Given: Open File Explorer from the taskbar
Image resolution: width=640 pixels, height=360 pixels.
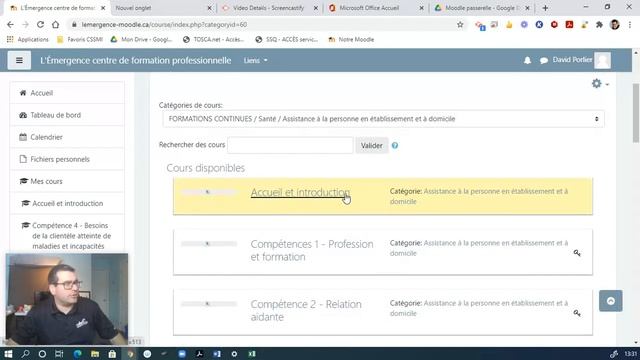Looking at the screenshot, I should [x=95, y=354].
